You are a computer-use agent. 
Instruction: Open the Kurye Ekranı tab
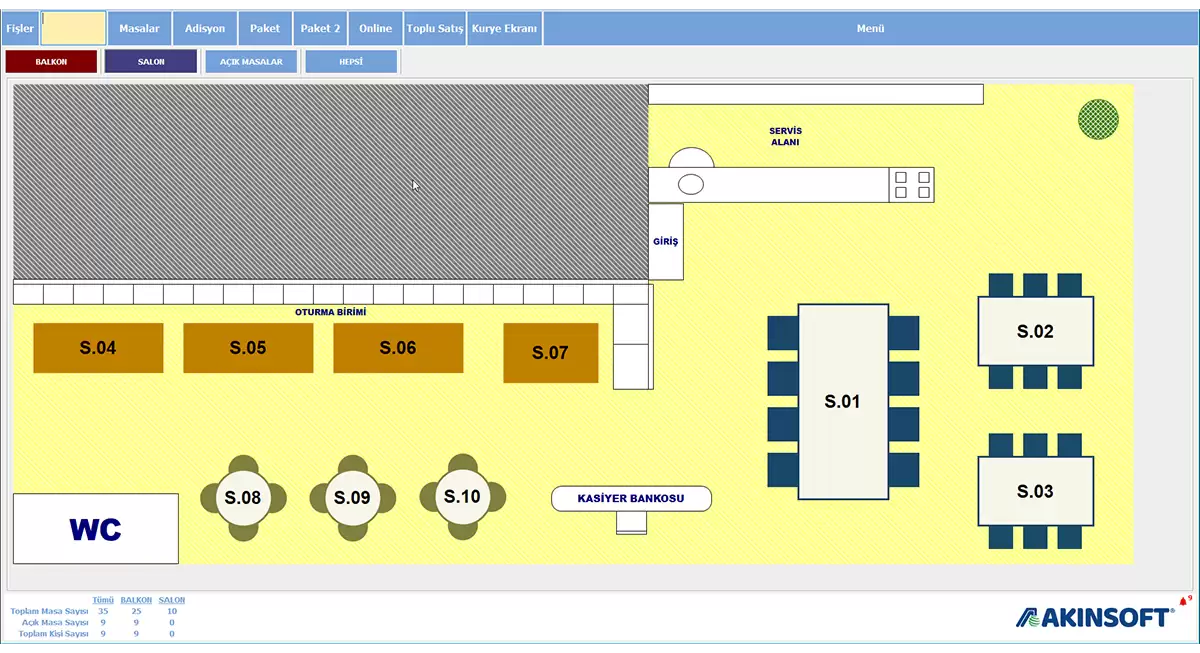pyautogui.click(x=505, y=29)
